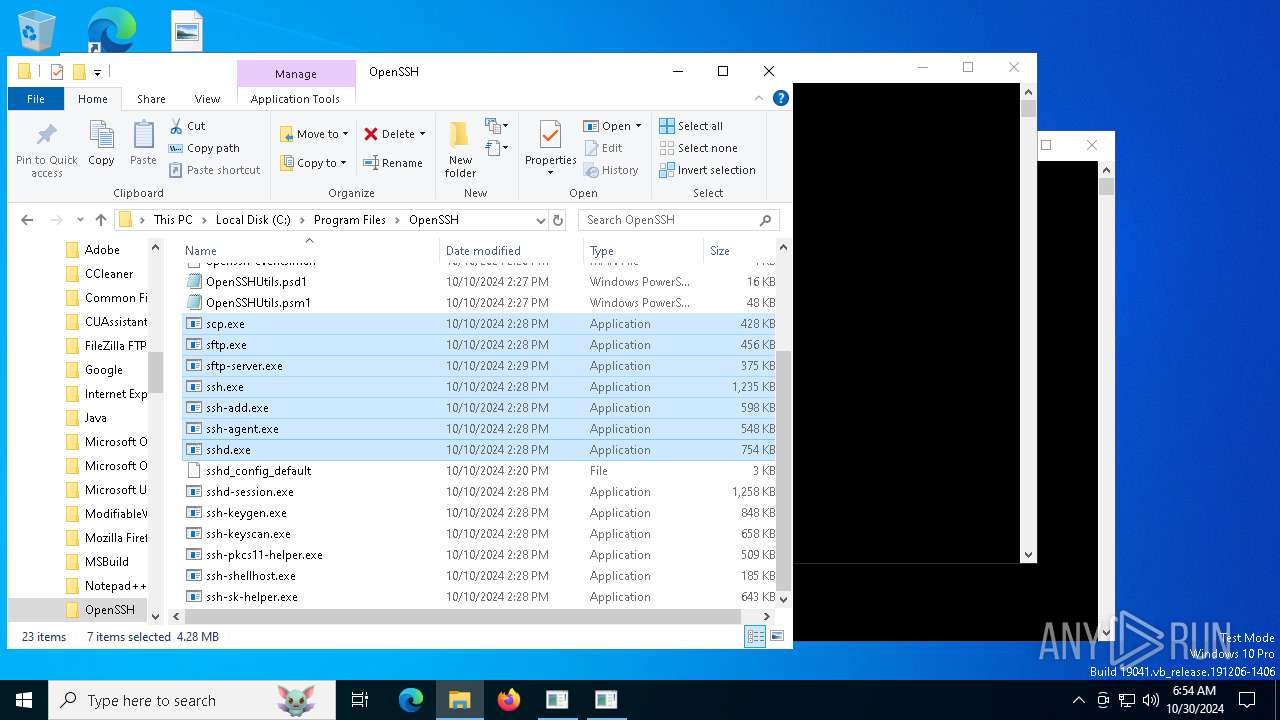Open Task View on the taskbar
Viewport: 1280px width, 720px height.
360,700
